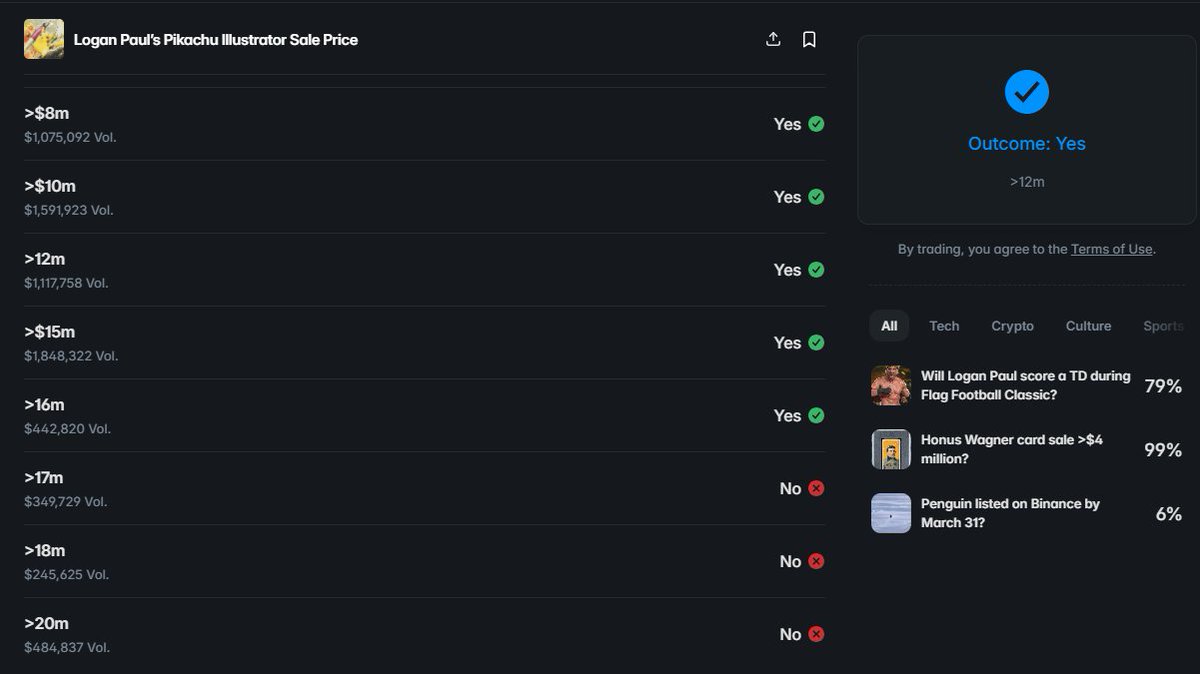This screenshot has width=1200, height=674.
Task: Click the red X in the >18m row
Action: tap(816, 562)
